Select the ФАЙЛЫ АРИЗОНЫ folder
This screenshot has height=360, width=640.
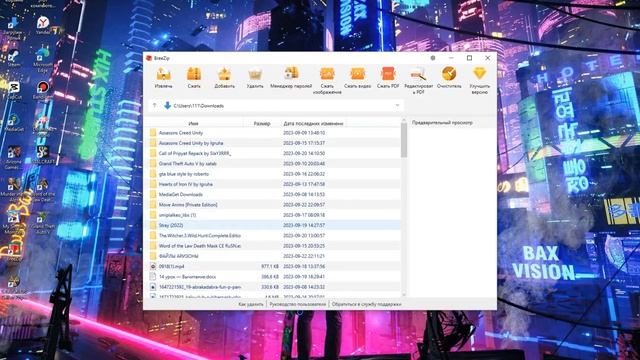273,256
